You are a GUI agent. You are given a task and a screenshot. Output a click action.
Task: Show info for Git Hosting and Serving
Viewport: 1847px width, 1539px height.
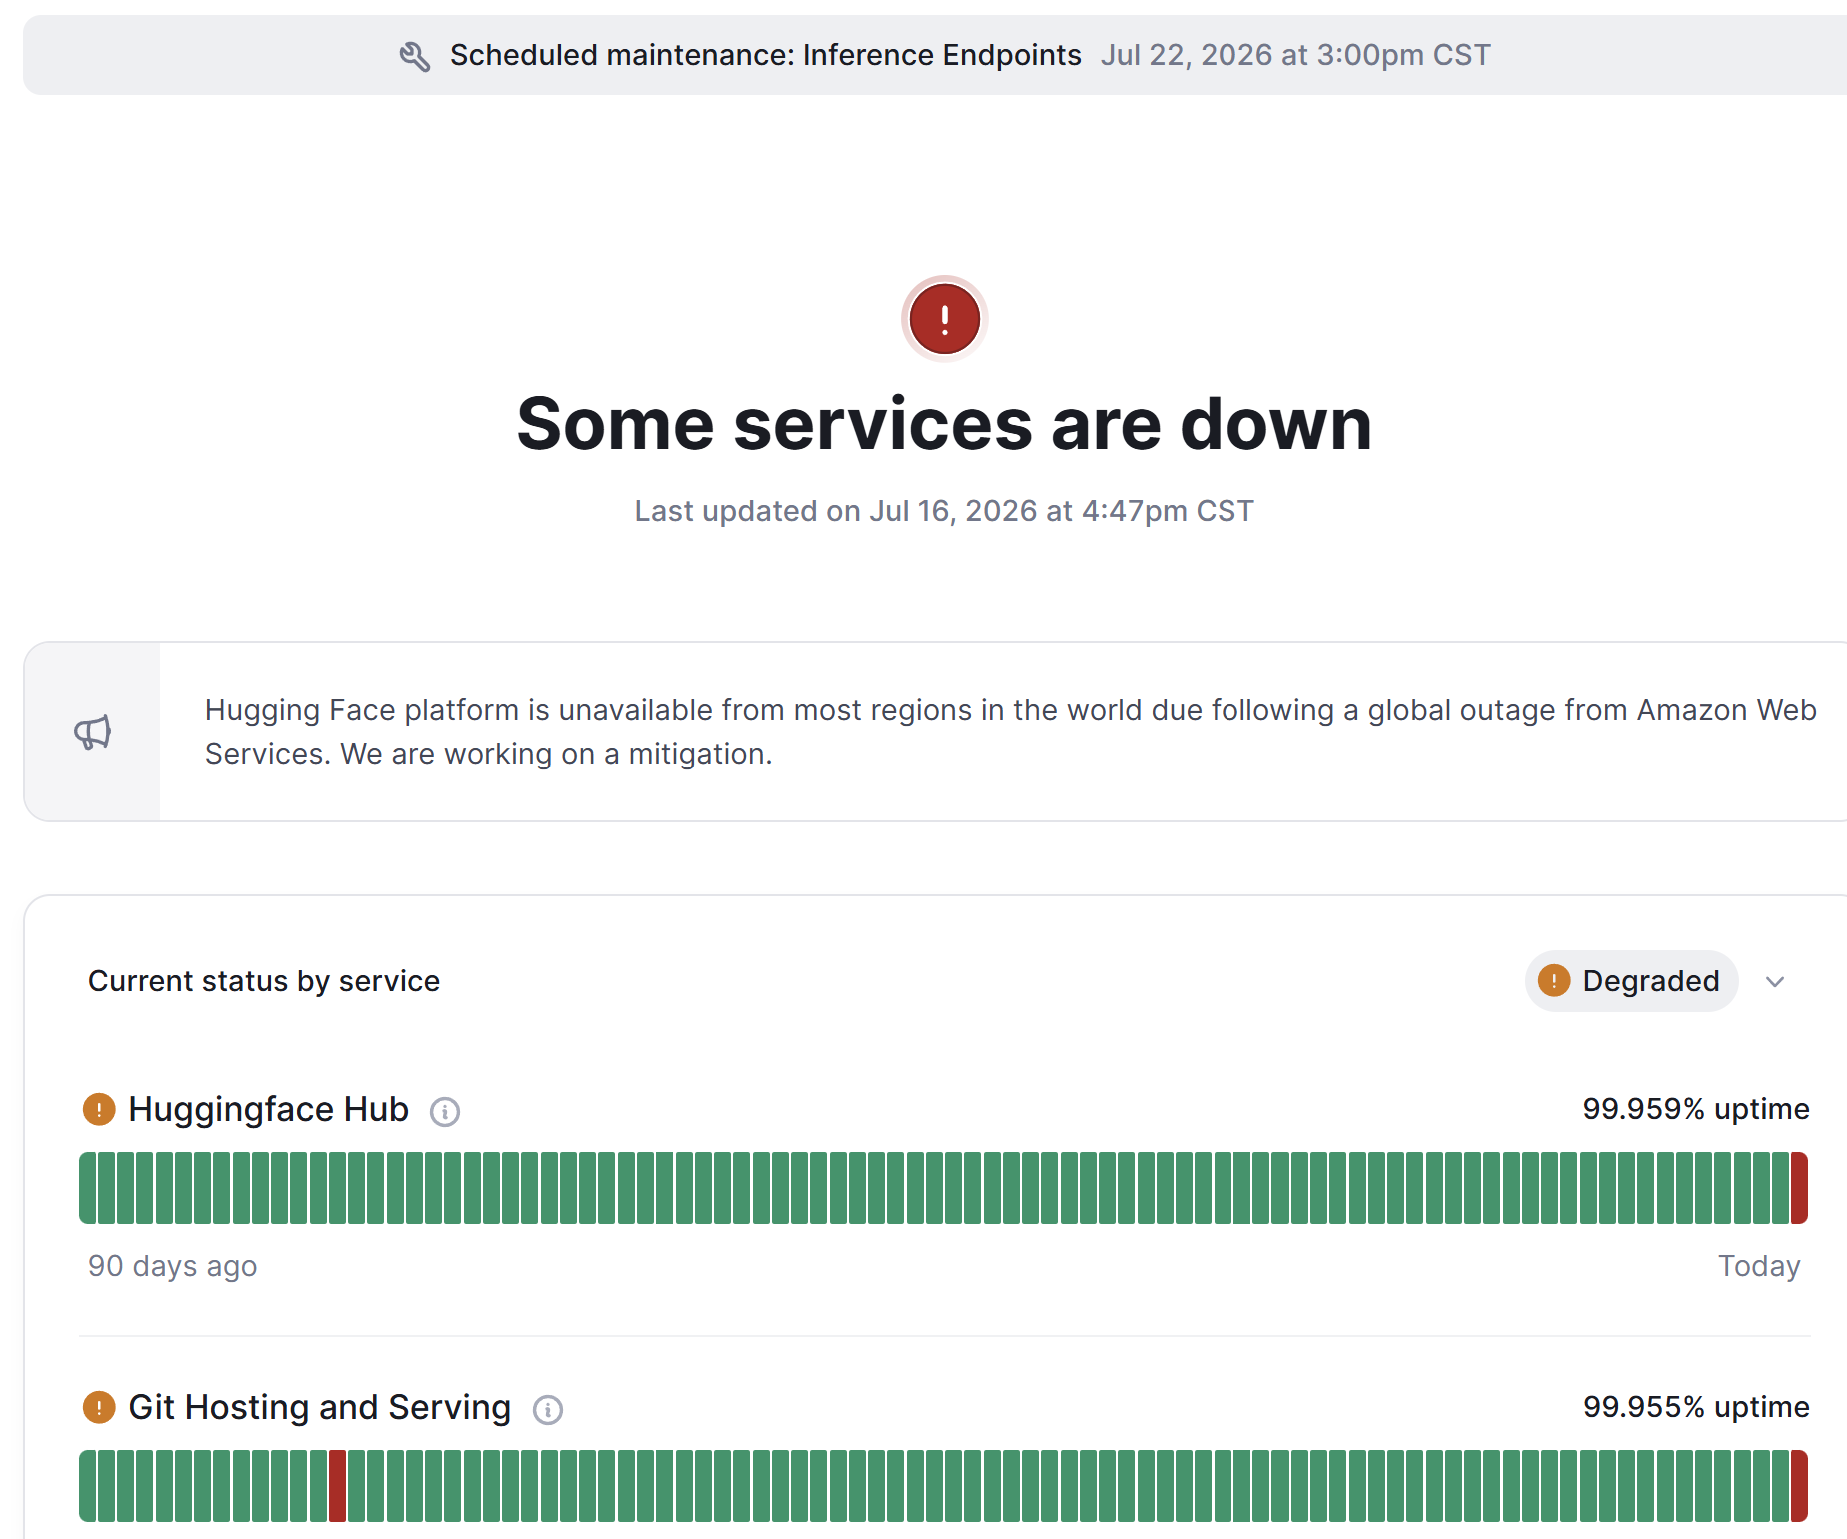[x=548, y=1409]
